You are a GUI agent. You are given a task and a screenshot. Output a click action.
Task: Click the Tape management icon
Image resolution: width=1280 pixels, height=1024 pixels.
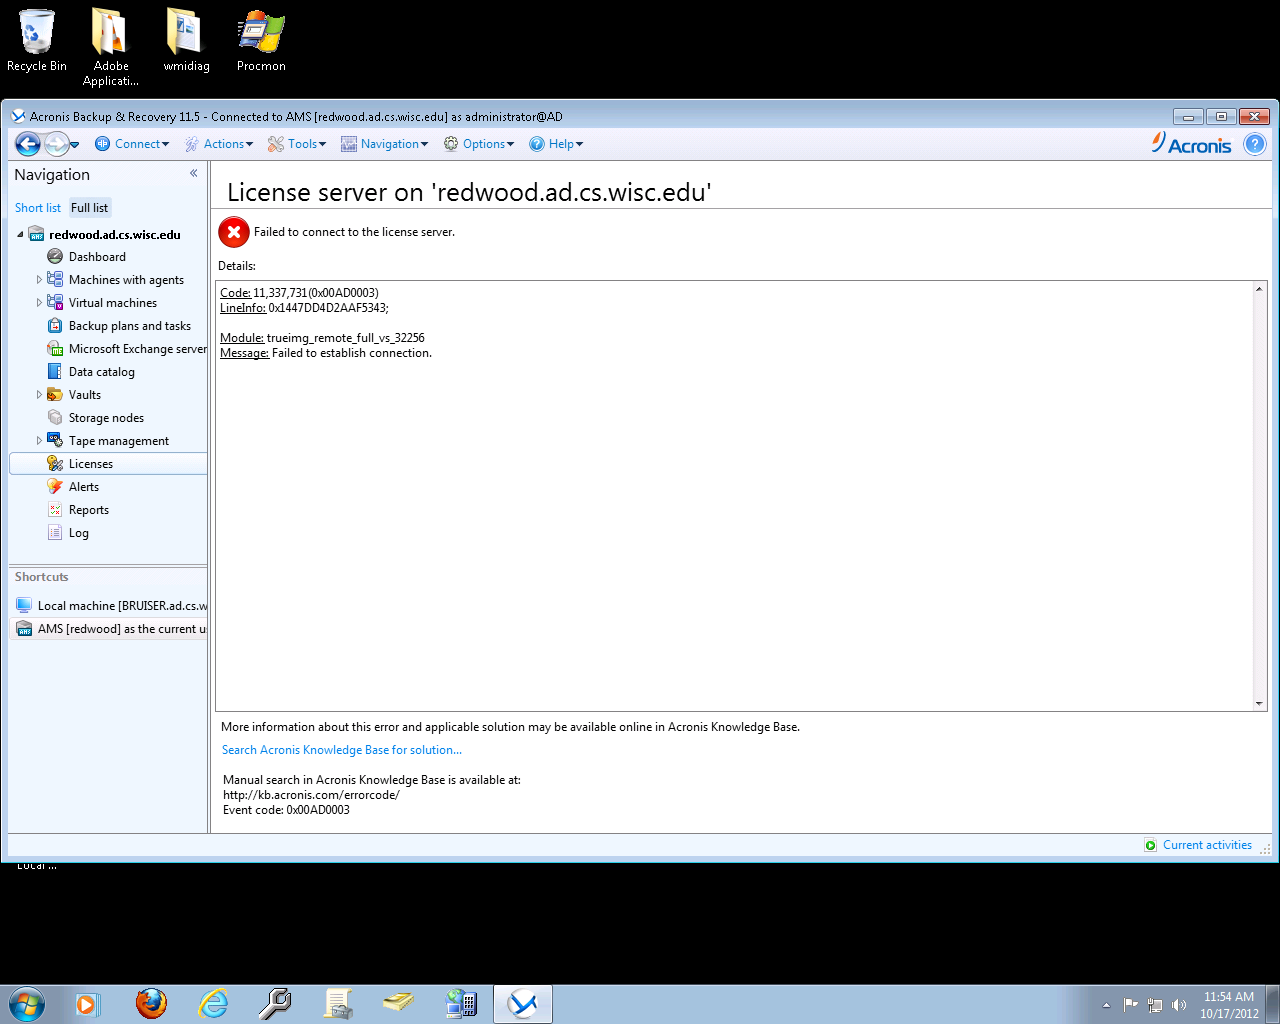tap(55, 441)
